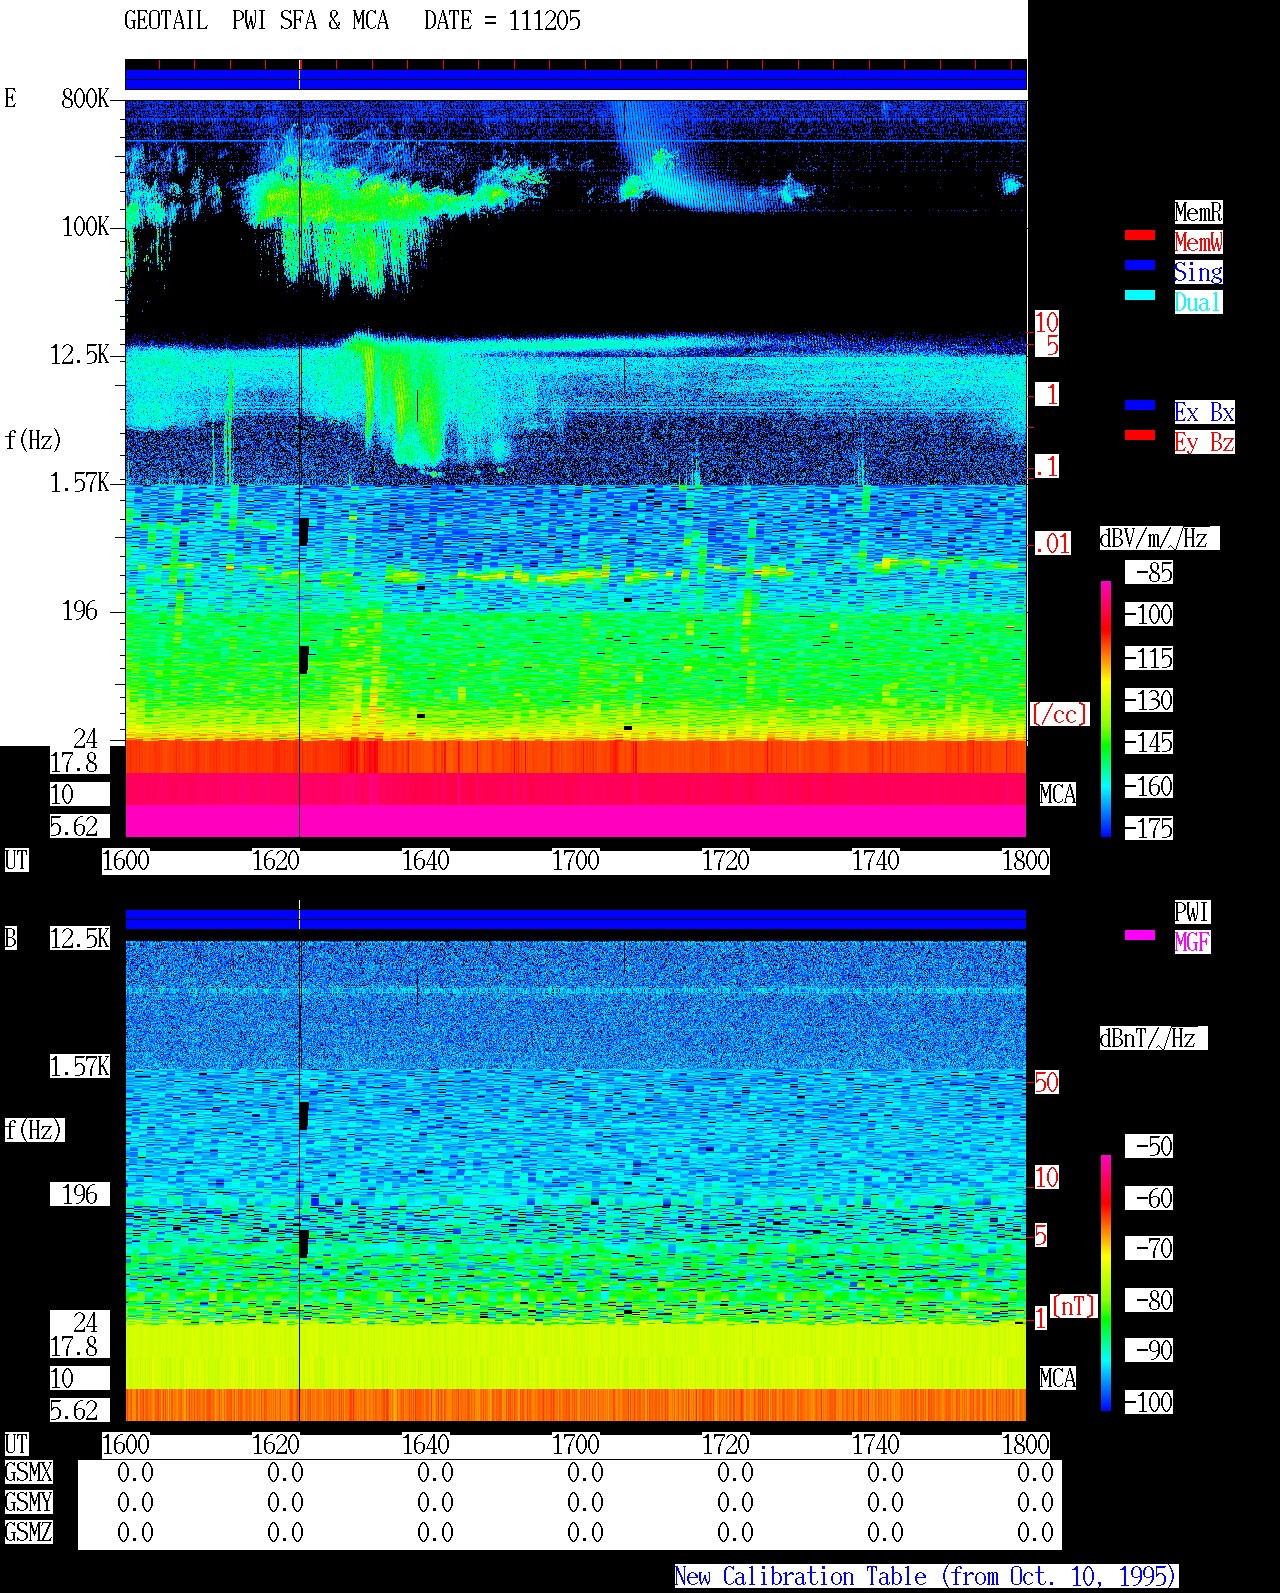Image resolution: width=1280 pixels, height=1593 pixels.
Task: Click the magenta 5.62 Hz MCA band in E panel
Action: [x=576, y=821]
